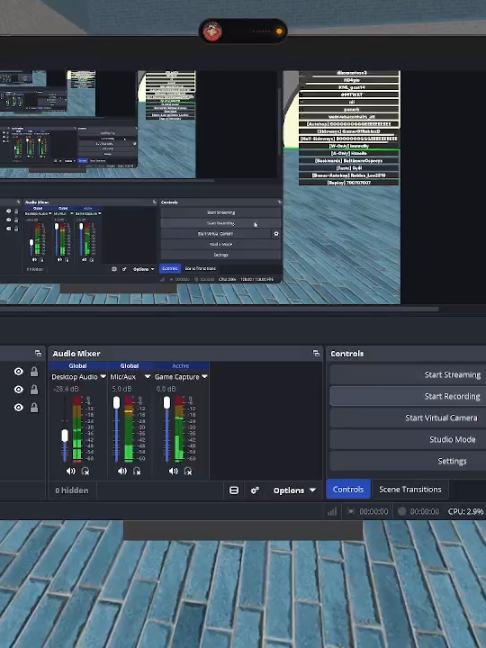Click the 'Global' label above Mic/Aux
Screen dimensions: 486x648
(129, 366)
